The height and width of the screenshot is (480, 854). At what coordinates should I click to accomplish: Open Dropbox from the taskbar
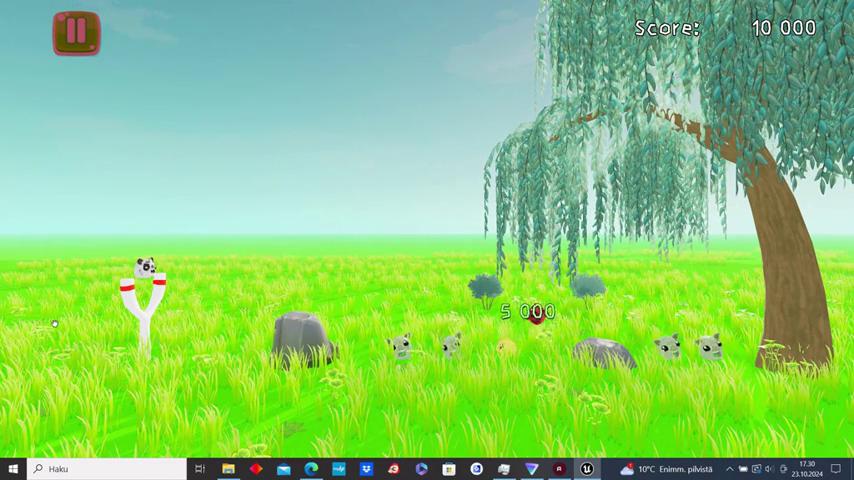tap(366, 468)
